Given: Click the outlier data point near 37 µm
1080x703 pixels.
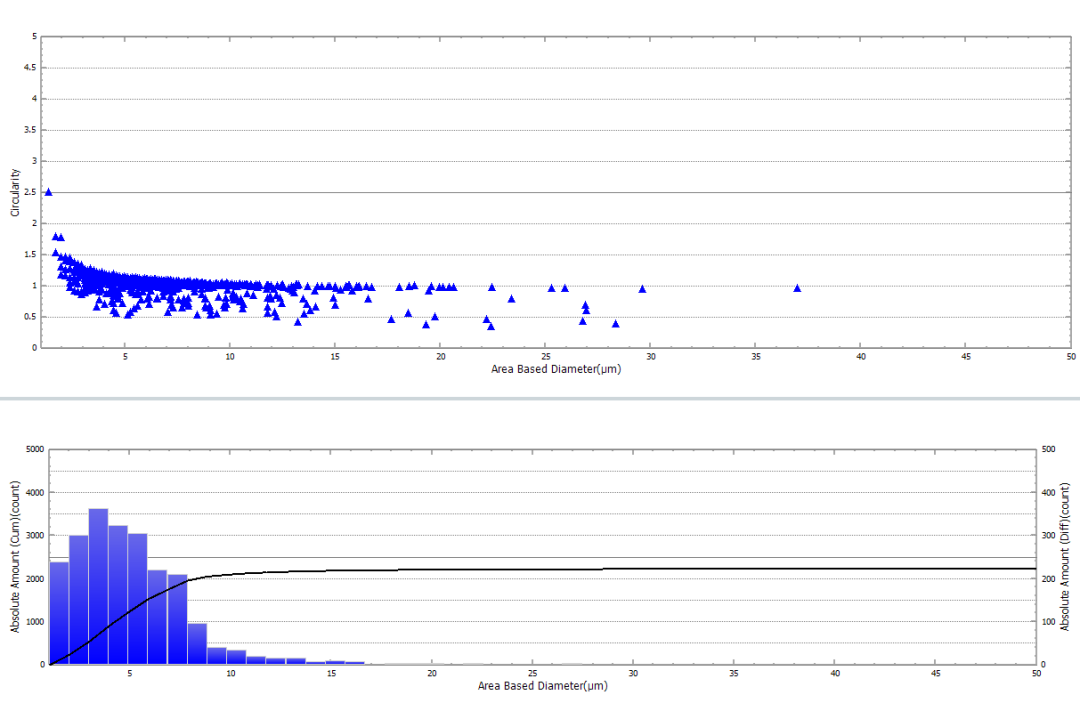Looking at the screenshot, I should [797, 288].
